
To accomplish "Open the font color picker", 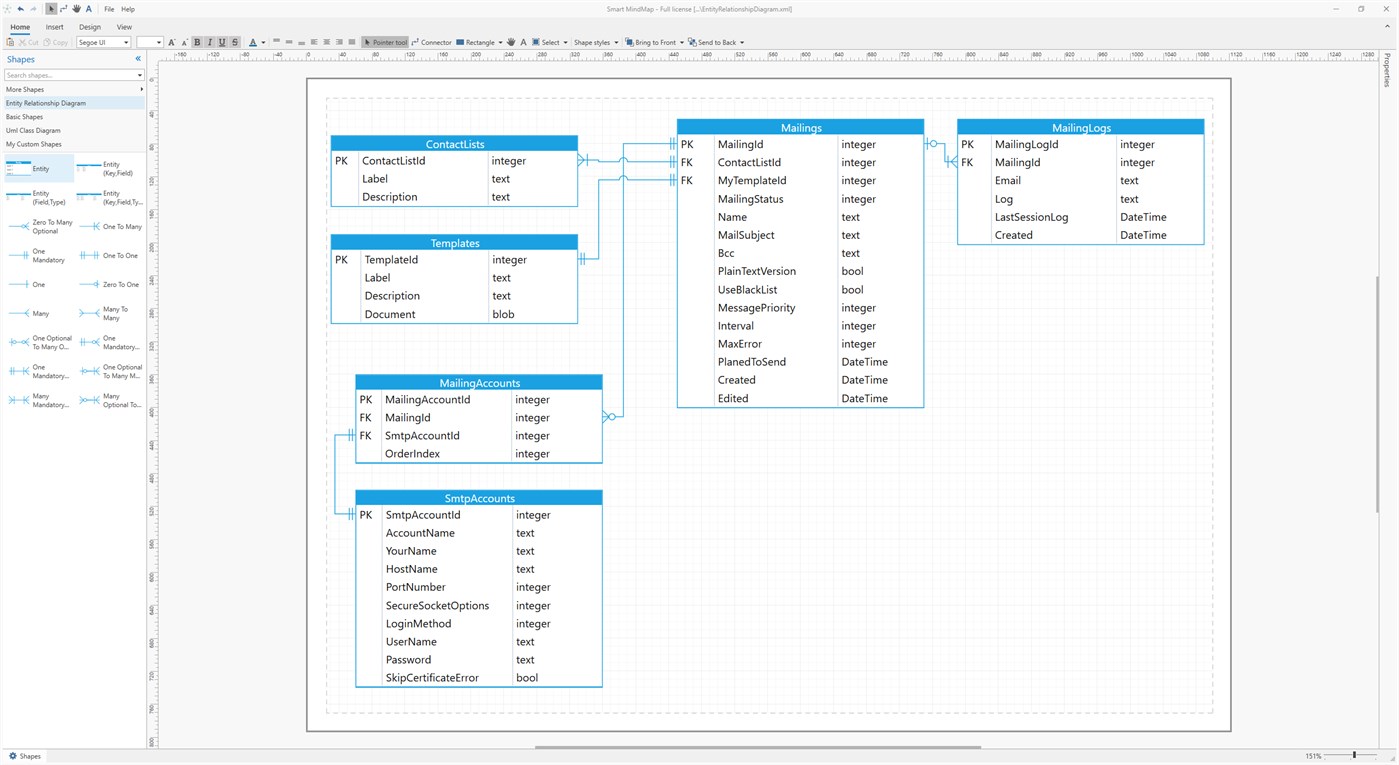I will tap(254, 42).
